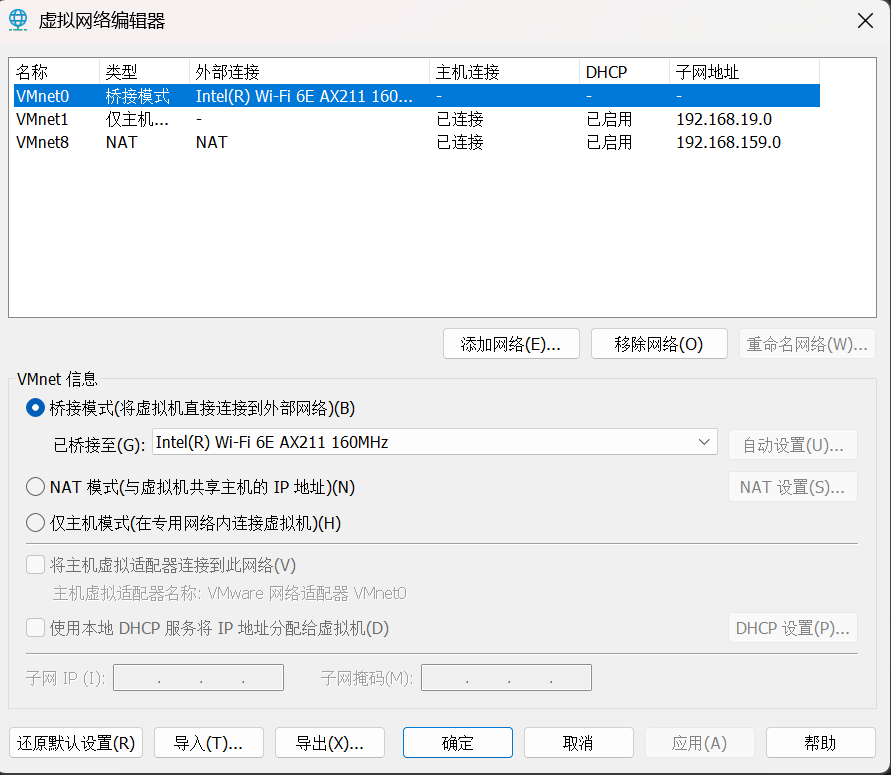
Task: Select the VMnet8 row
Action: point(417,141)
